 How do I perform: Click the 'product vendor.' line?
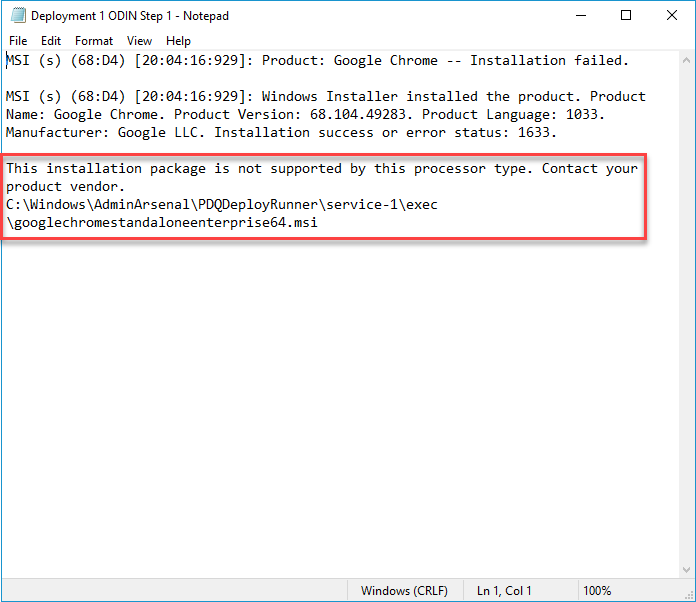(65, 186)
